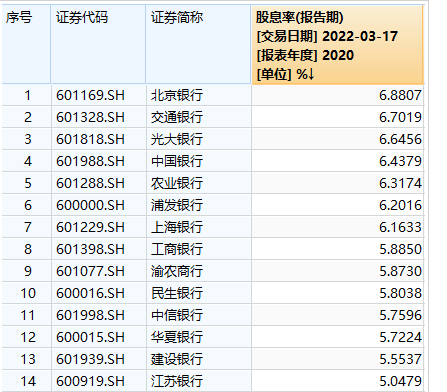This screenshot has height=392, width=447.
Task: Select security code 601998.SH
Action: [90, 315]
